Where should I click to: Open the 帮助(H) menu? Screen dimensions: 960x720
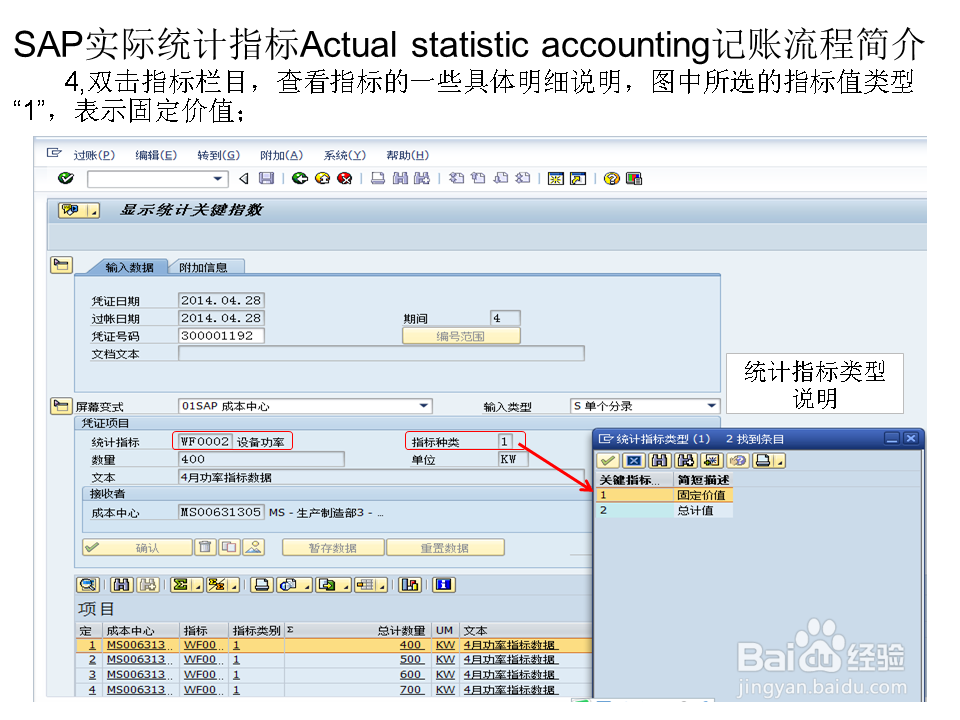click(408, 155)
